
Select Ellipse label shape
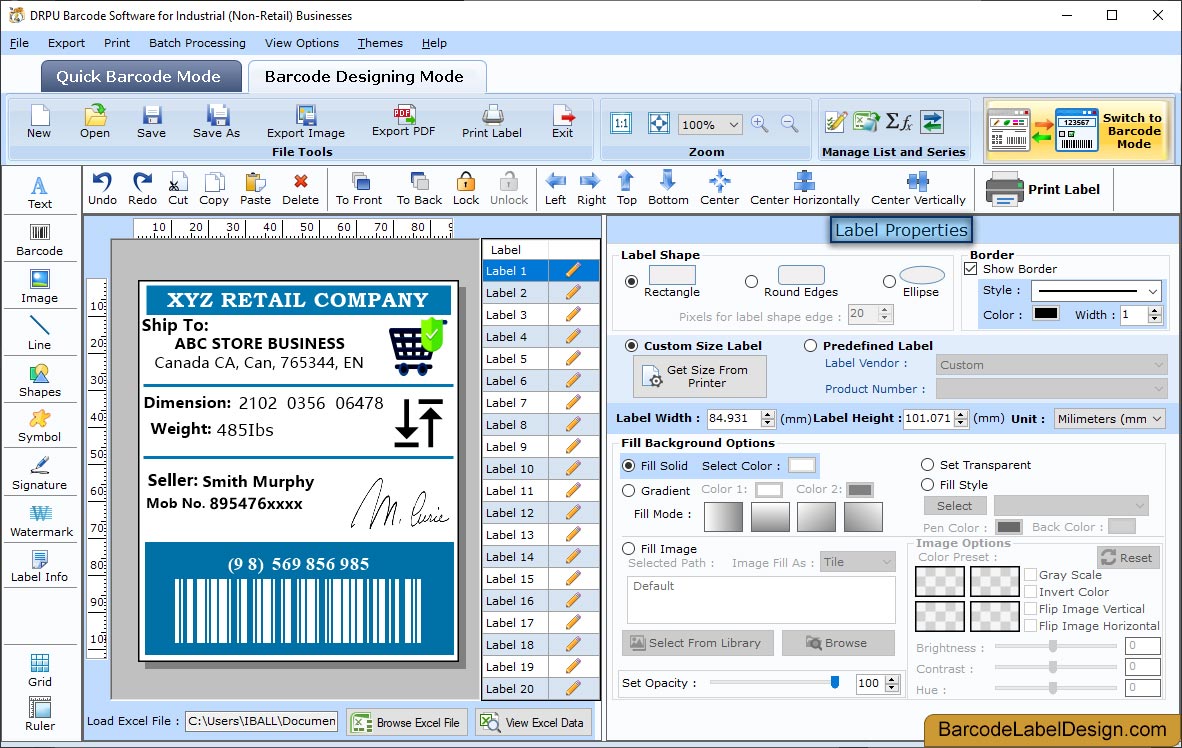coord(890,281)
